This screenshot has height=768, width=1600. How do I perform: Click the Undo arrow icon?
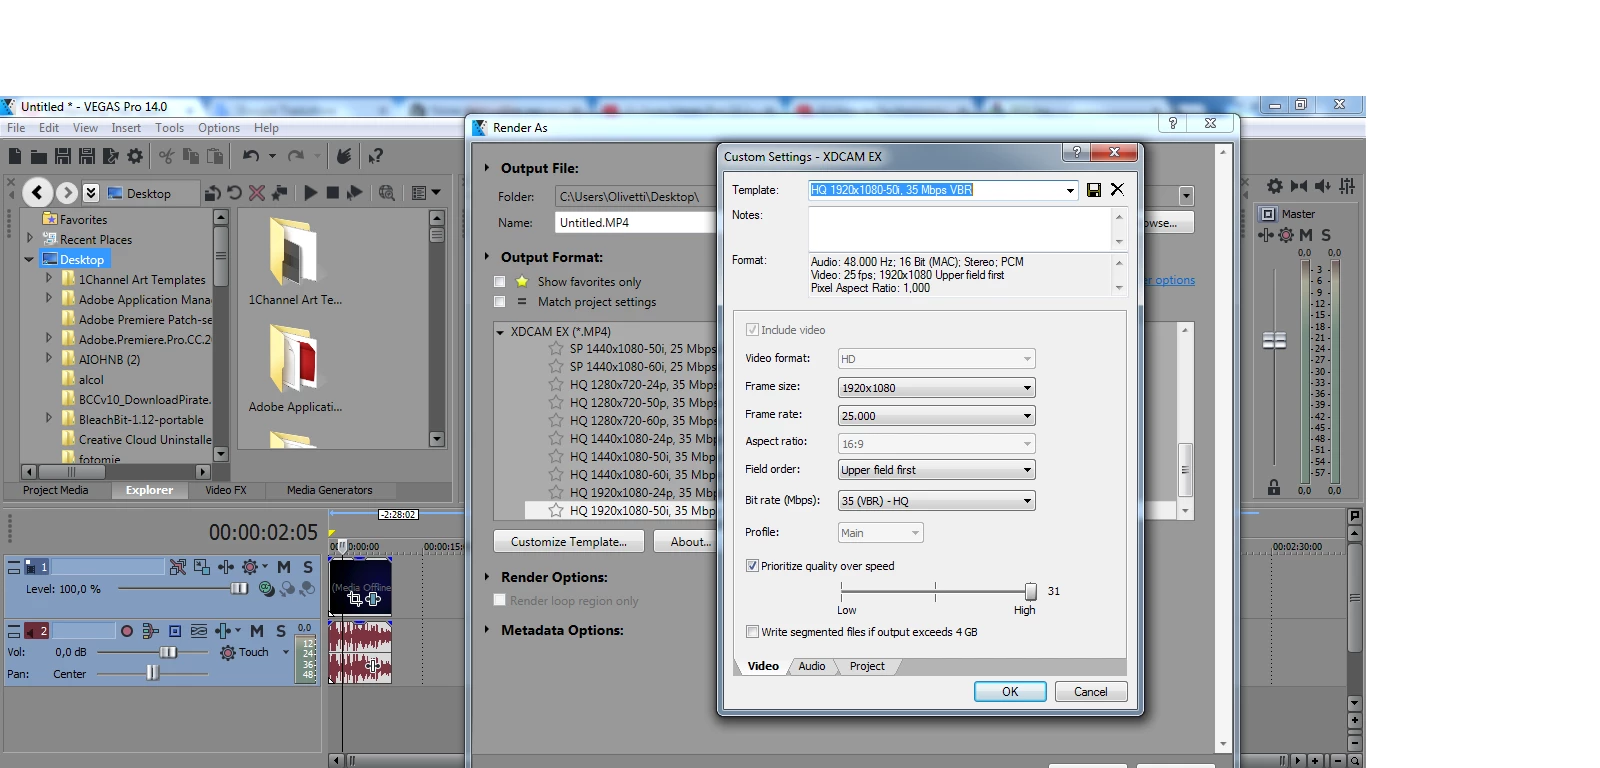251,156
